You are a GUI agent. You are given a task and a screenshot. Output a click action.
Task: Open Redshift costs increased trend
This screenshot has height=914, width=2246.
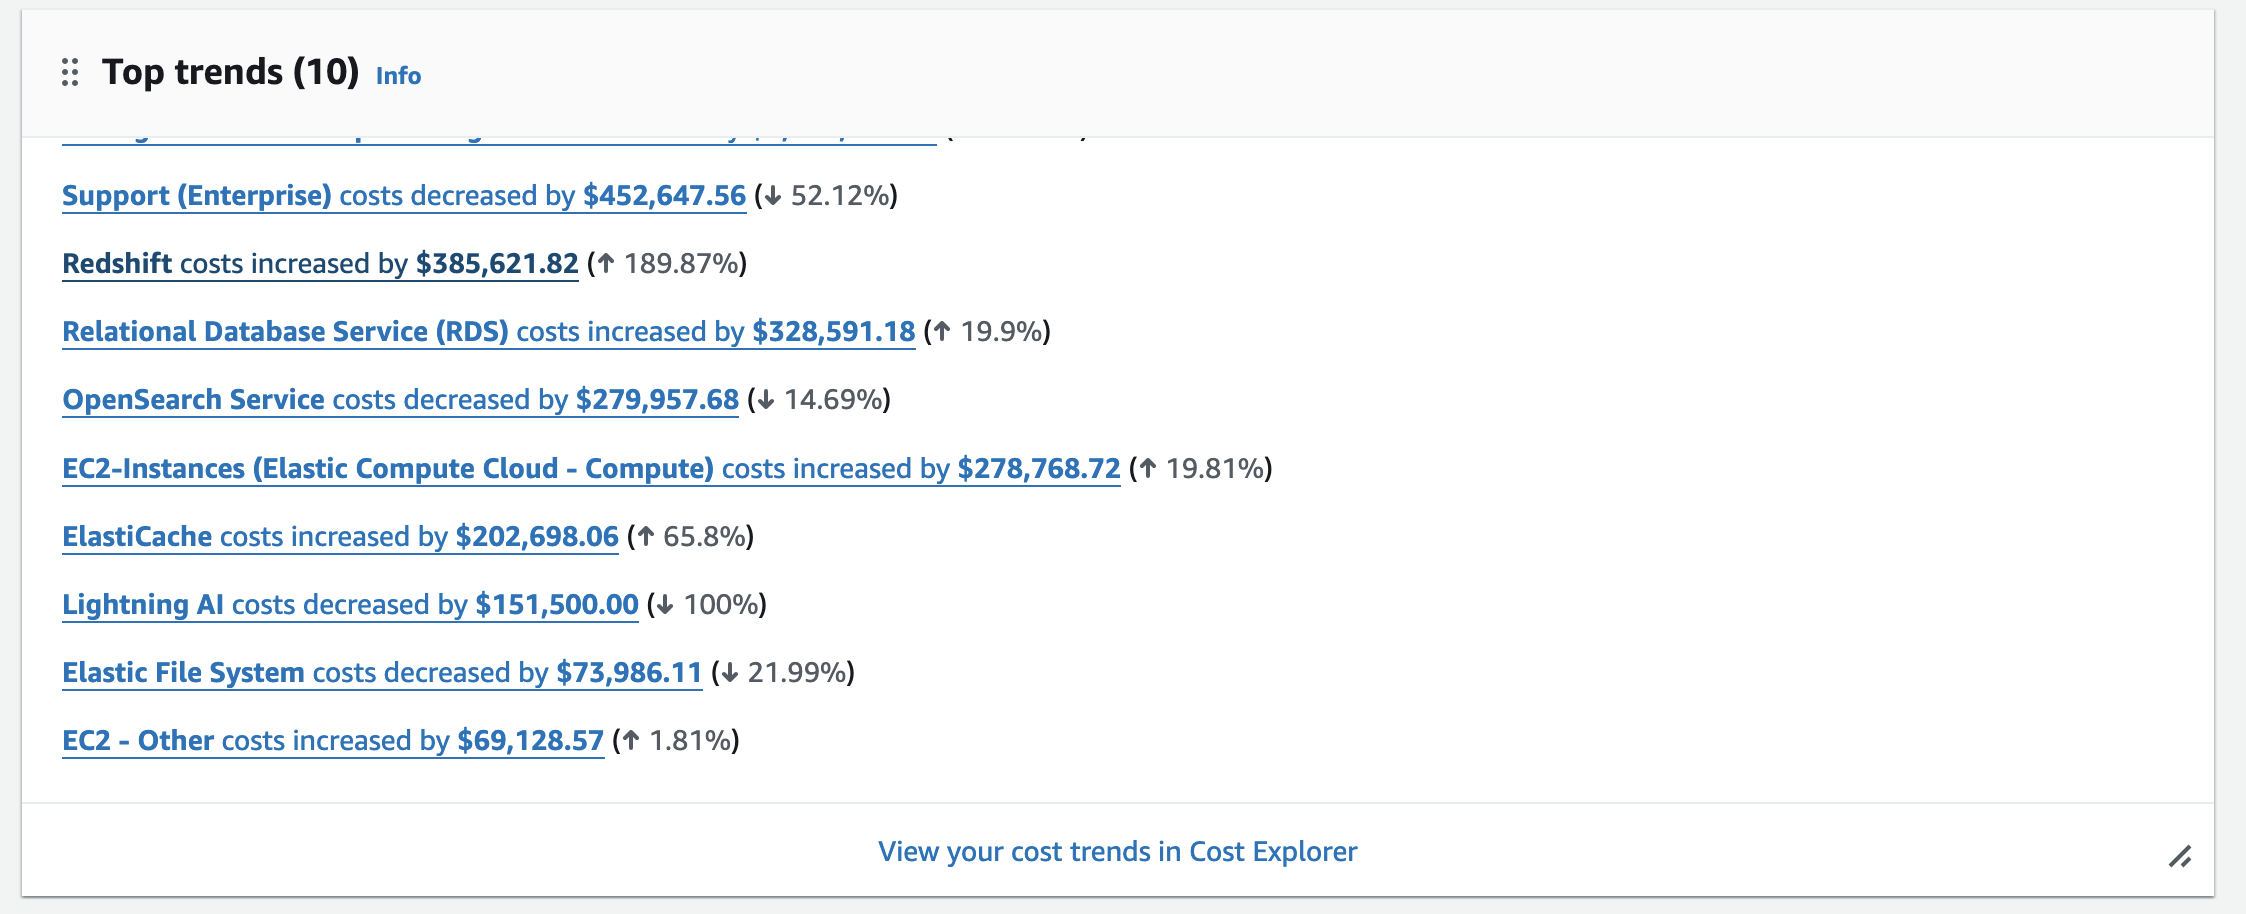click(x=320, y=263)
